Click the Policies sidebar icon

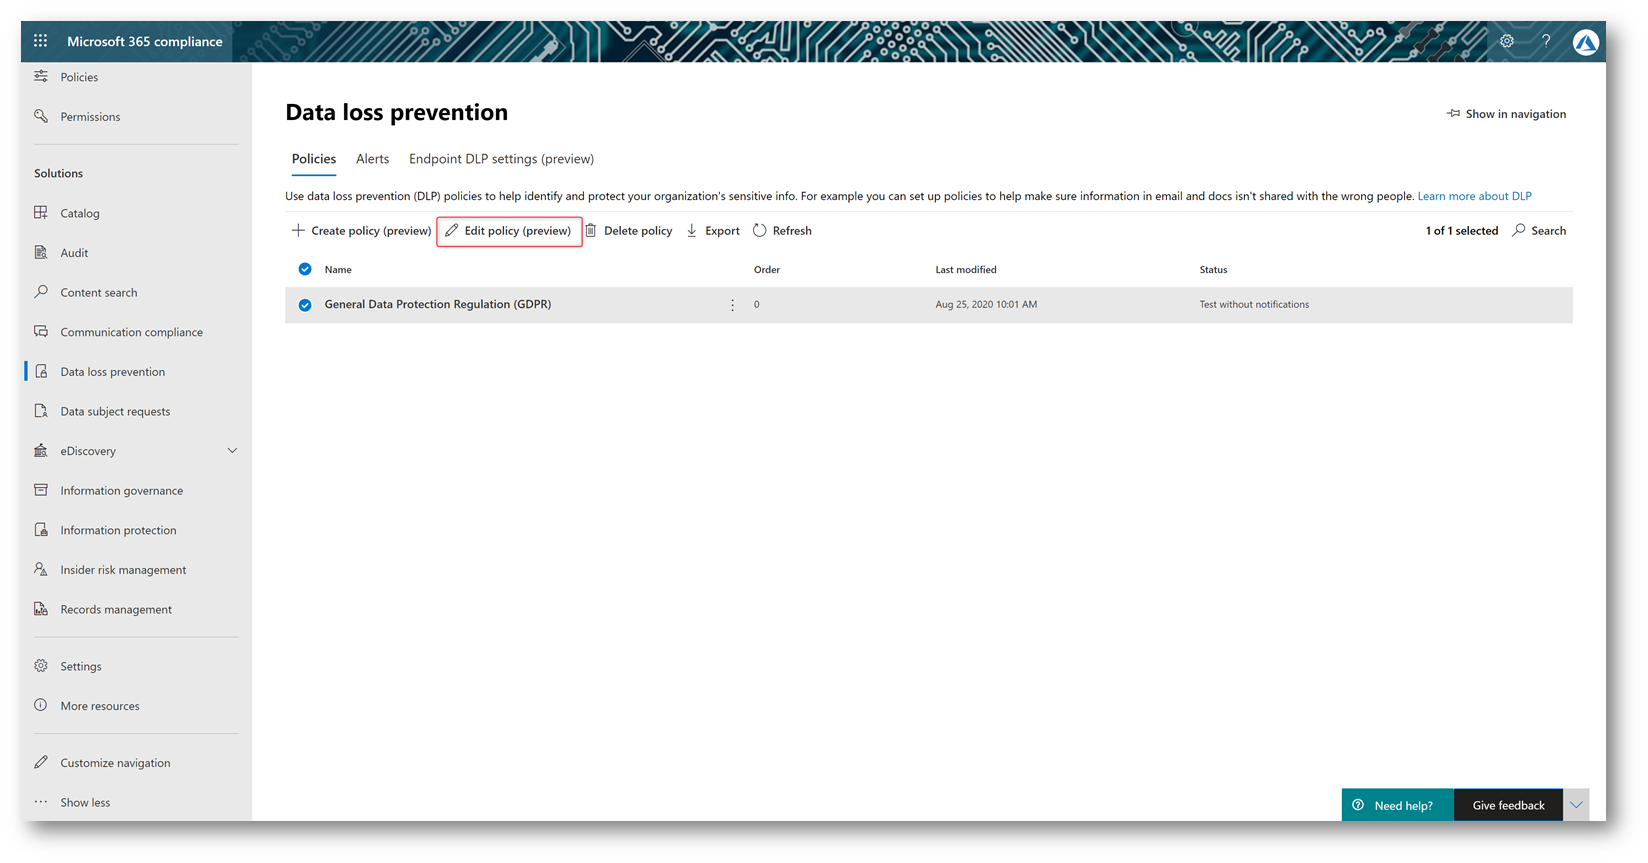41,77
